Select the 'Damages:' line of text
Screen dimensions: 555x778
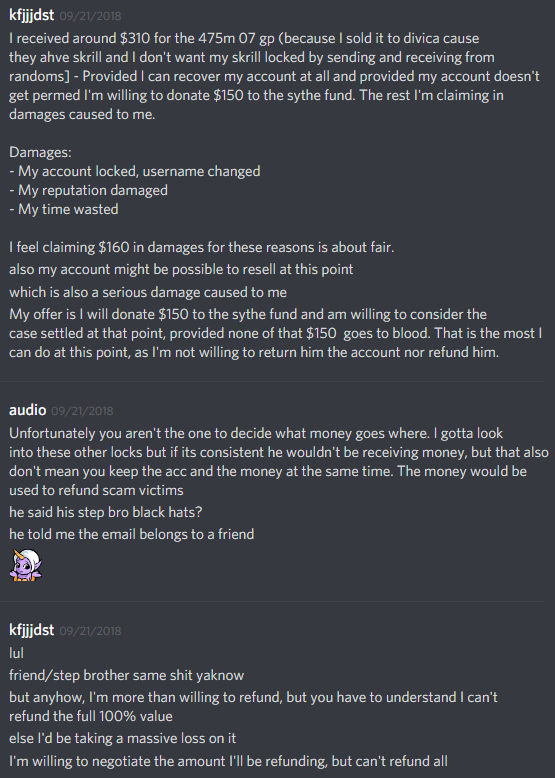pyautogui.click(x=40, y=152)
